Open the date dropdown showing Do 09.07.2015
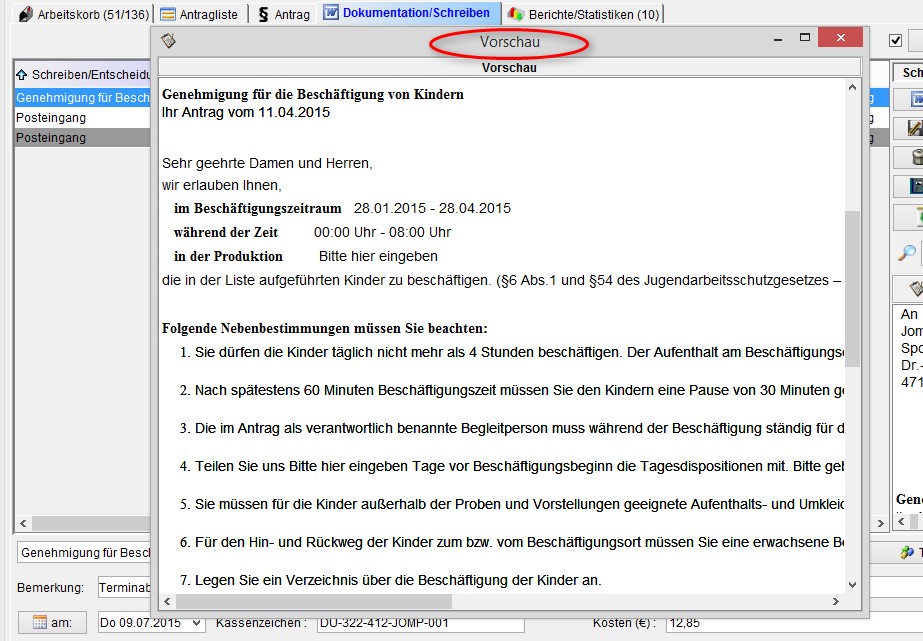 [197, 623]
